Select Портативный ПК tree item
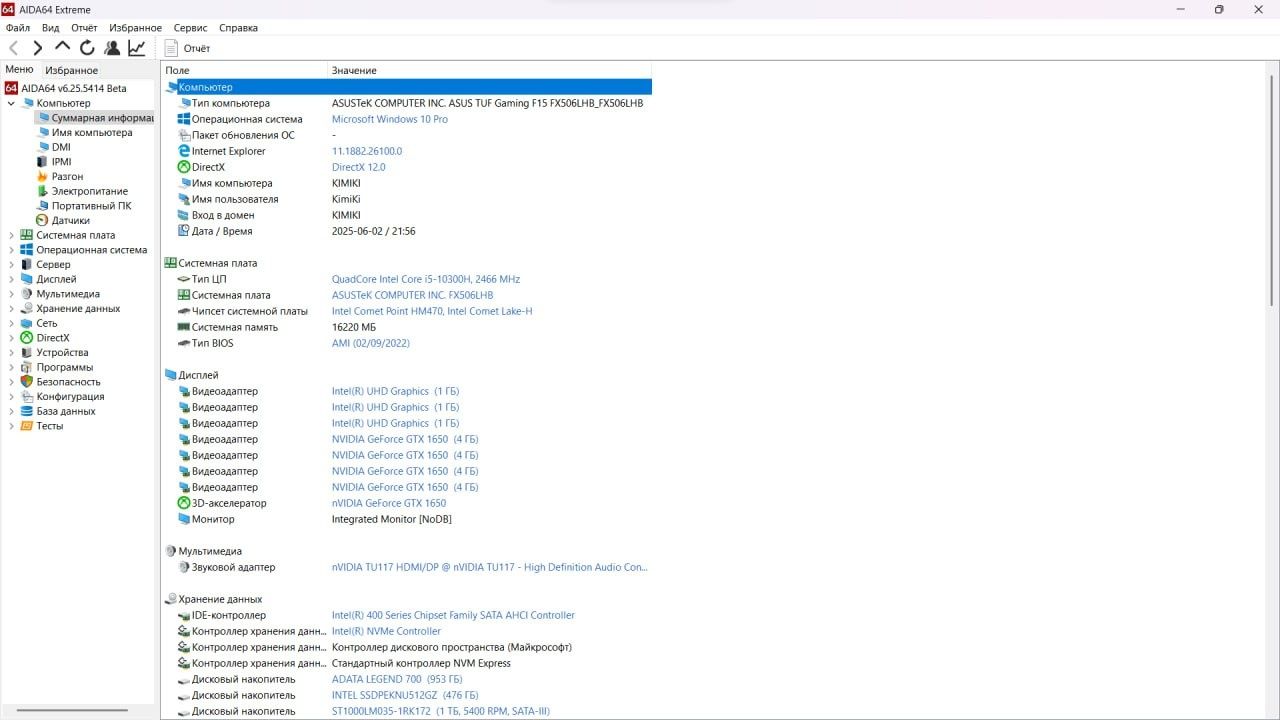Viewport: 1280px width, 720px height. click(x=84, y=206)
